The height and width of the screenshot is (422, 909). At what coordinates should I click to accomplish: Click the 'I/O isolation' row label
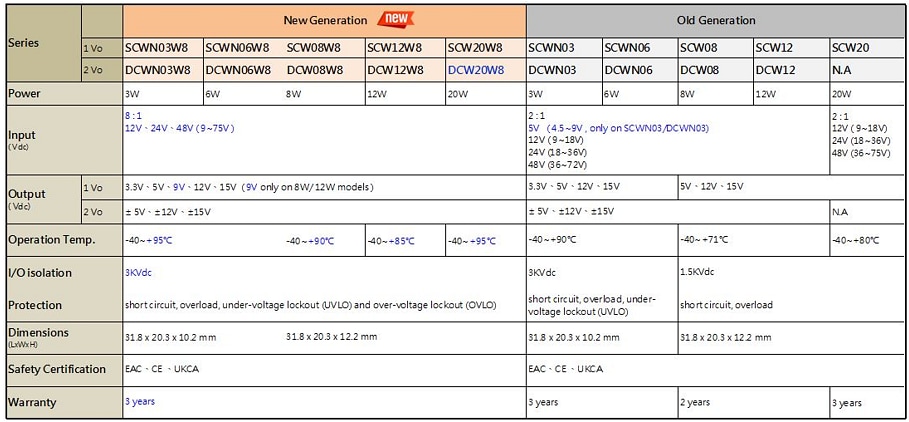pyautogui.click(x=40, y=273)
